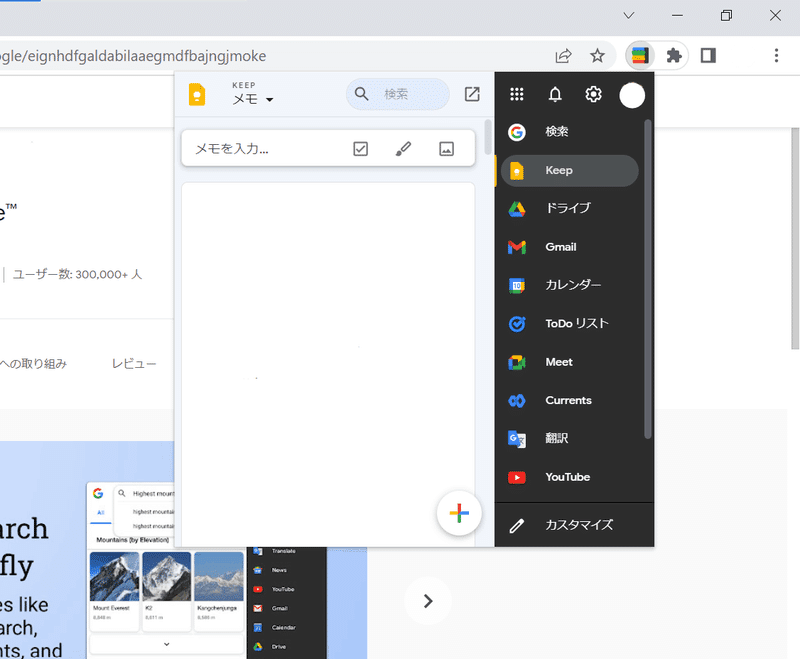800x659 pixels.
Task: Toggle the Chrome side panel icon
Action: tap(708, 55)
